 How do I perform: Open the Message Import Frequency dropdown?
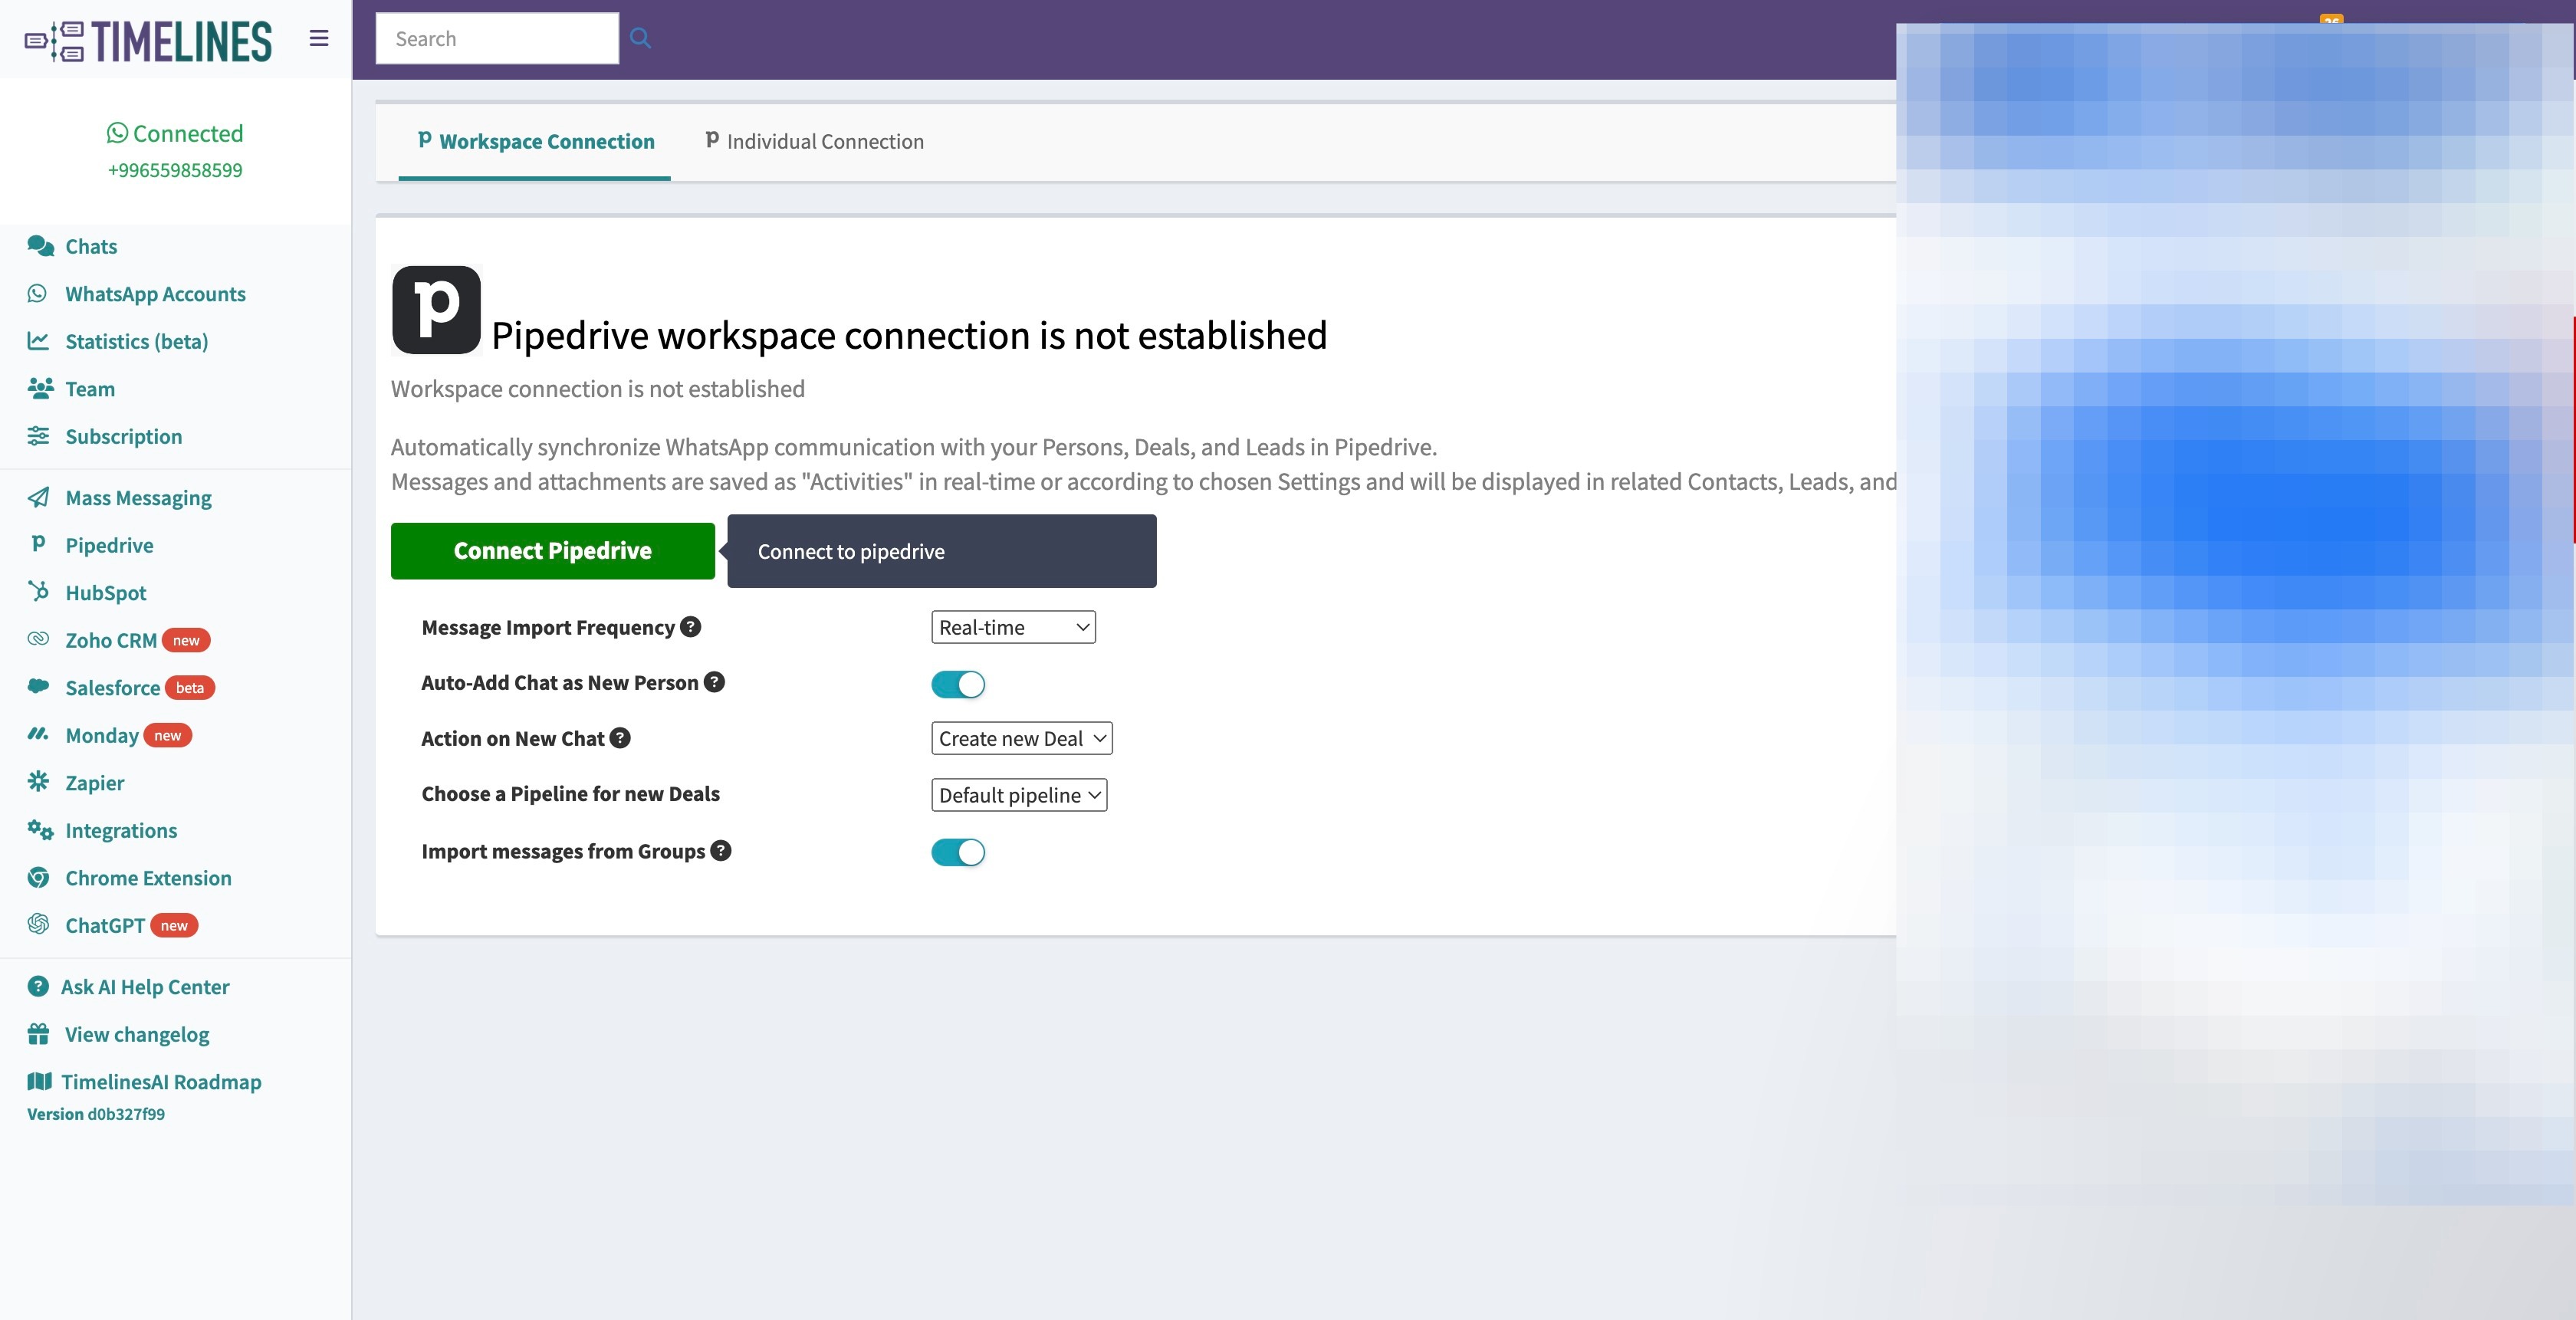point(1012,627)
